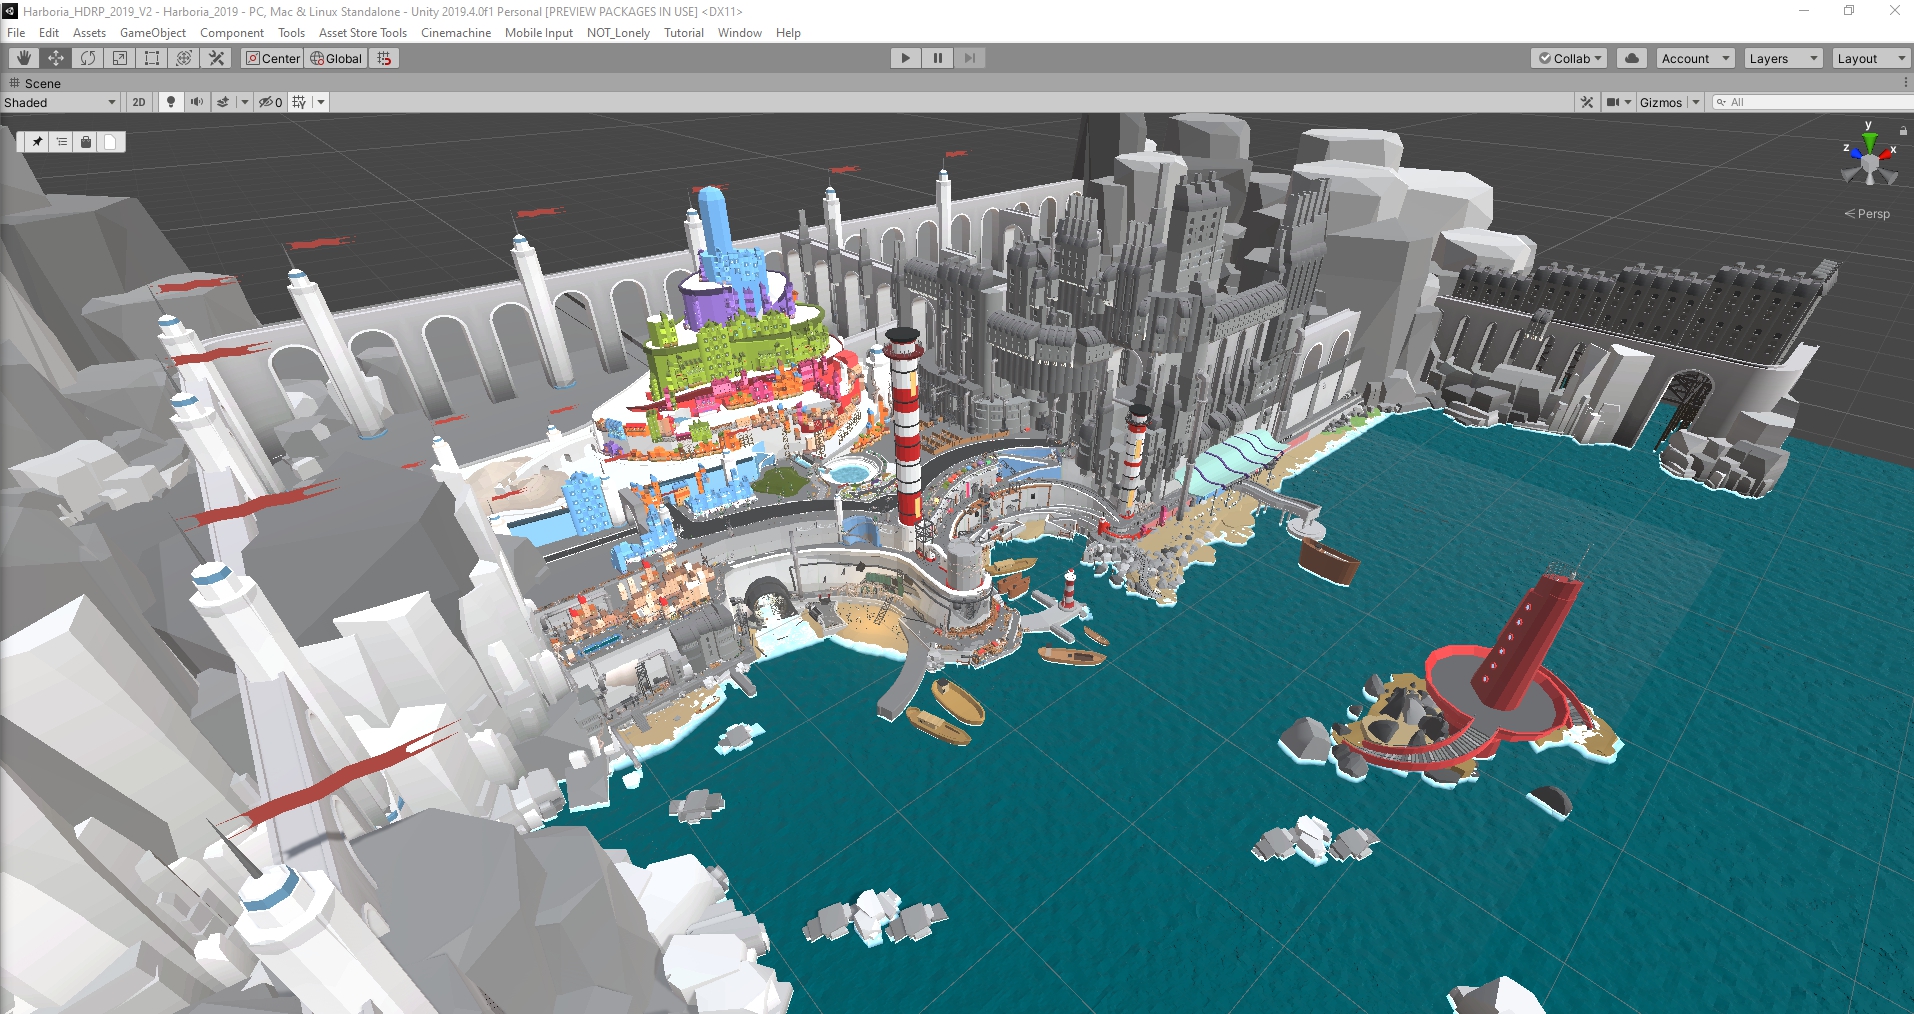Screen dimensions: 1914x1014
Task: Select the Move tool
Action: click(54, 58)
